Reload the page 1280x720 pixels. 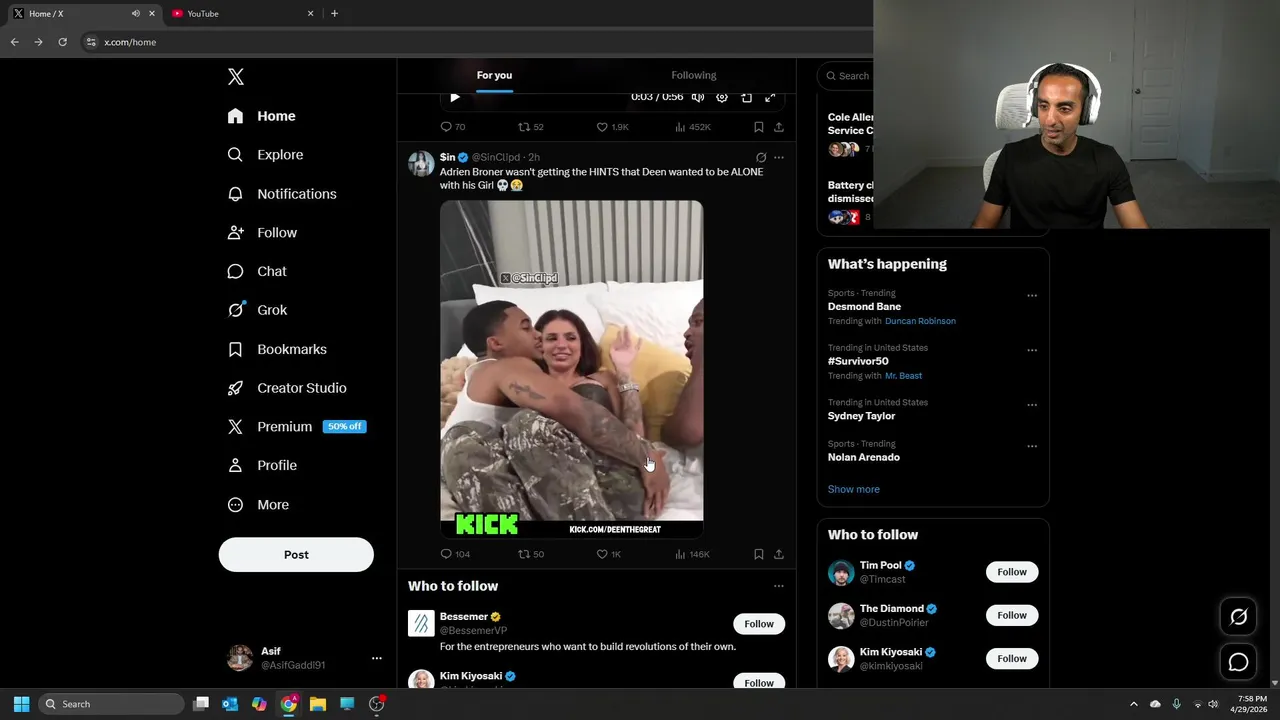(62, 42)
